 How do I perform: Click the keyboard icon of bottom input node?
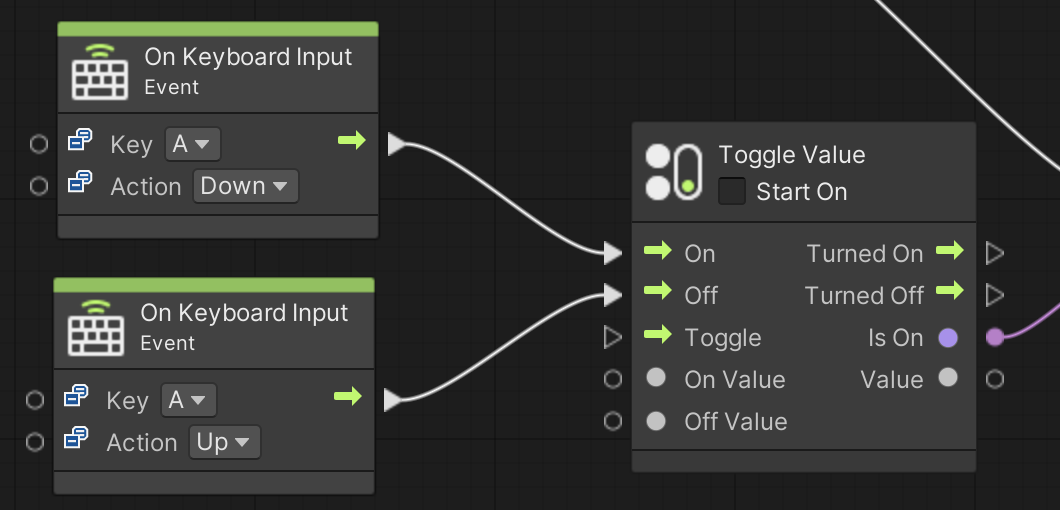pos(96,327)
